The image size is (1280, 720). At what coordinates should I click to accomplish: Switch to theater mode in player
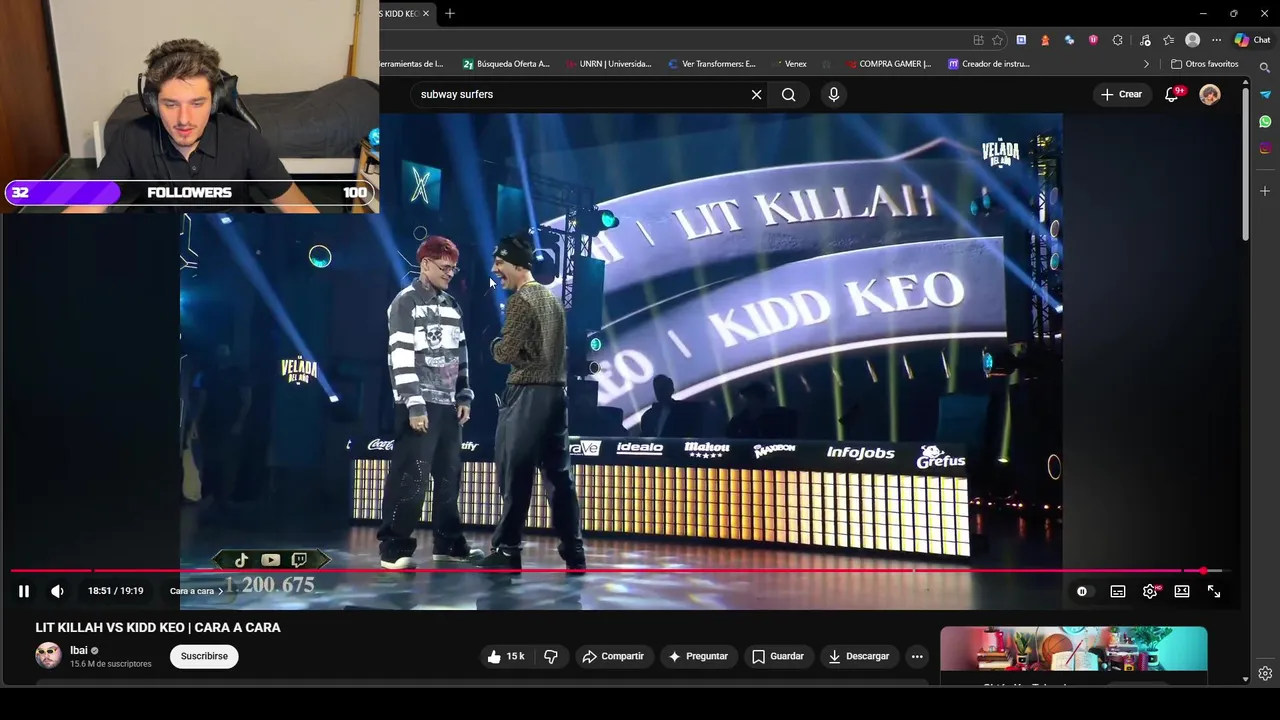point(1182,591)
